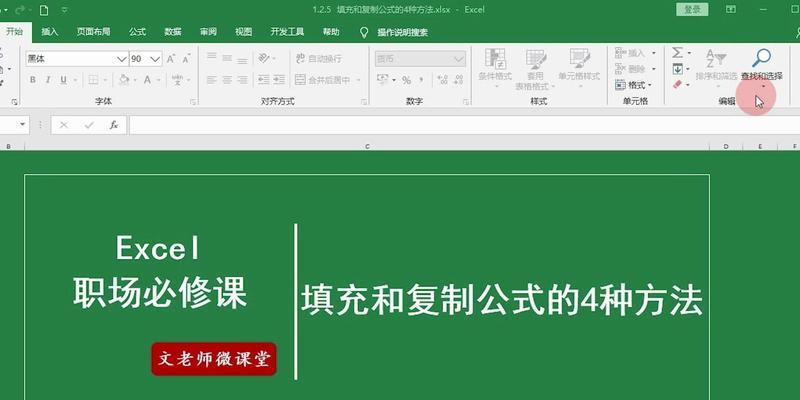Expand borders dropdown arrow
Viewport: 800px width, 400px height.
(x=105, y=80)
